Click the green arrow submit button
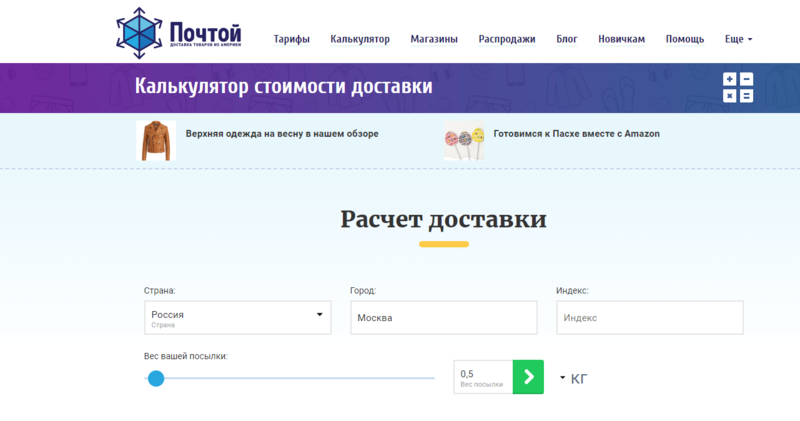This screenshot has width=800, height=421. (528, 377)
